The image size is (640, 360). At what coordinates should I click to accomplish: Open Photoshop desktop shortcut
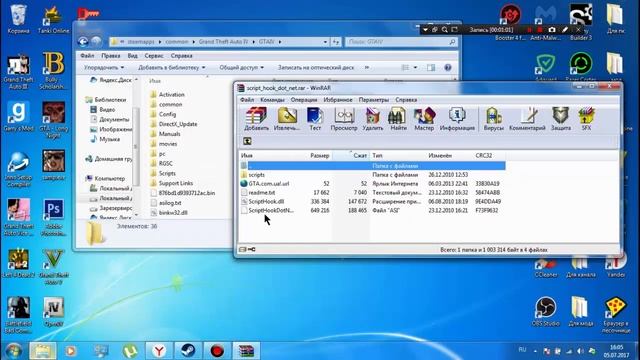[53, 218]
